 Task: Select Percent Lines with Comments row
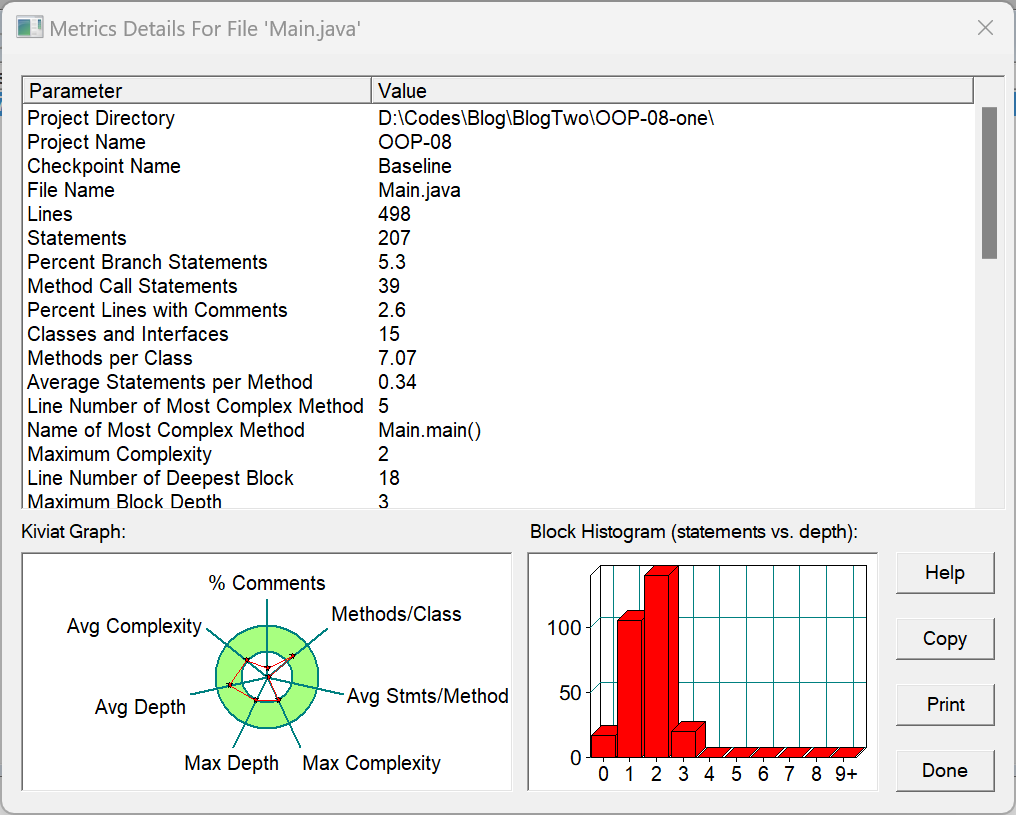(498, 310)
